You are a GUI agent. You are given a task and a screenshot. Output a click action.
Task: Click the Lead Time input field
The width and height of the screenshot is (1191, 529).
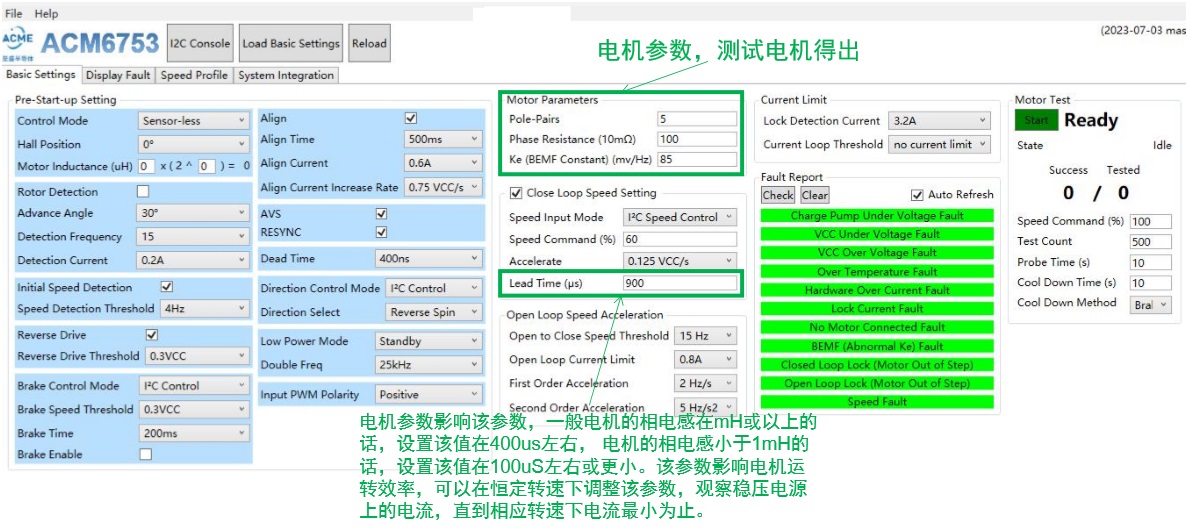click(679, 283)
